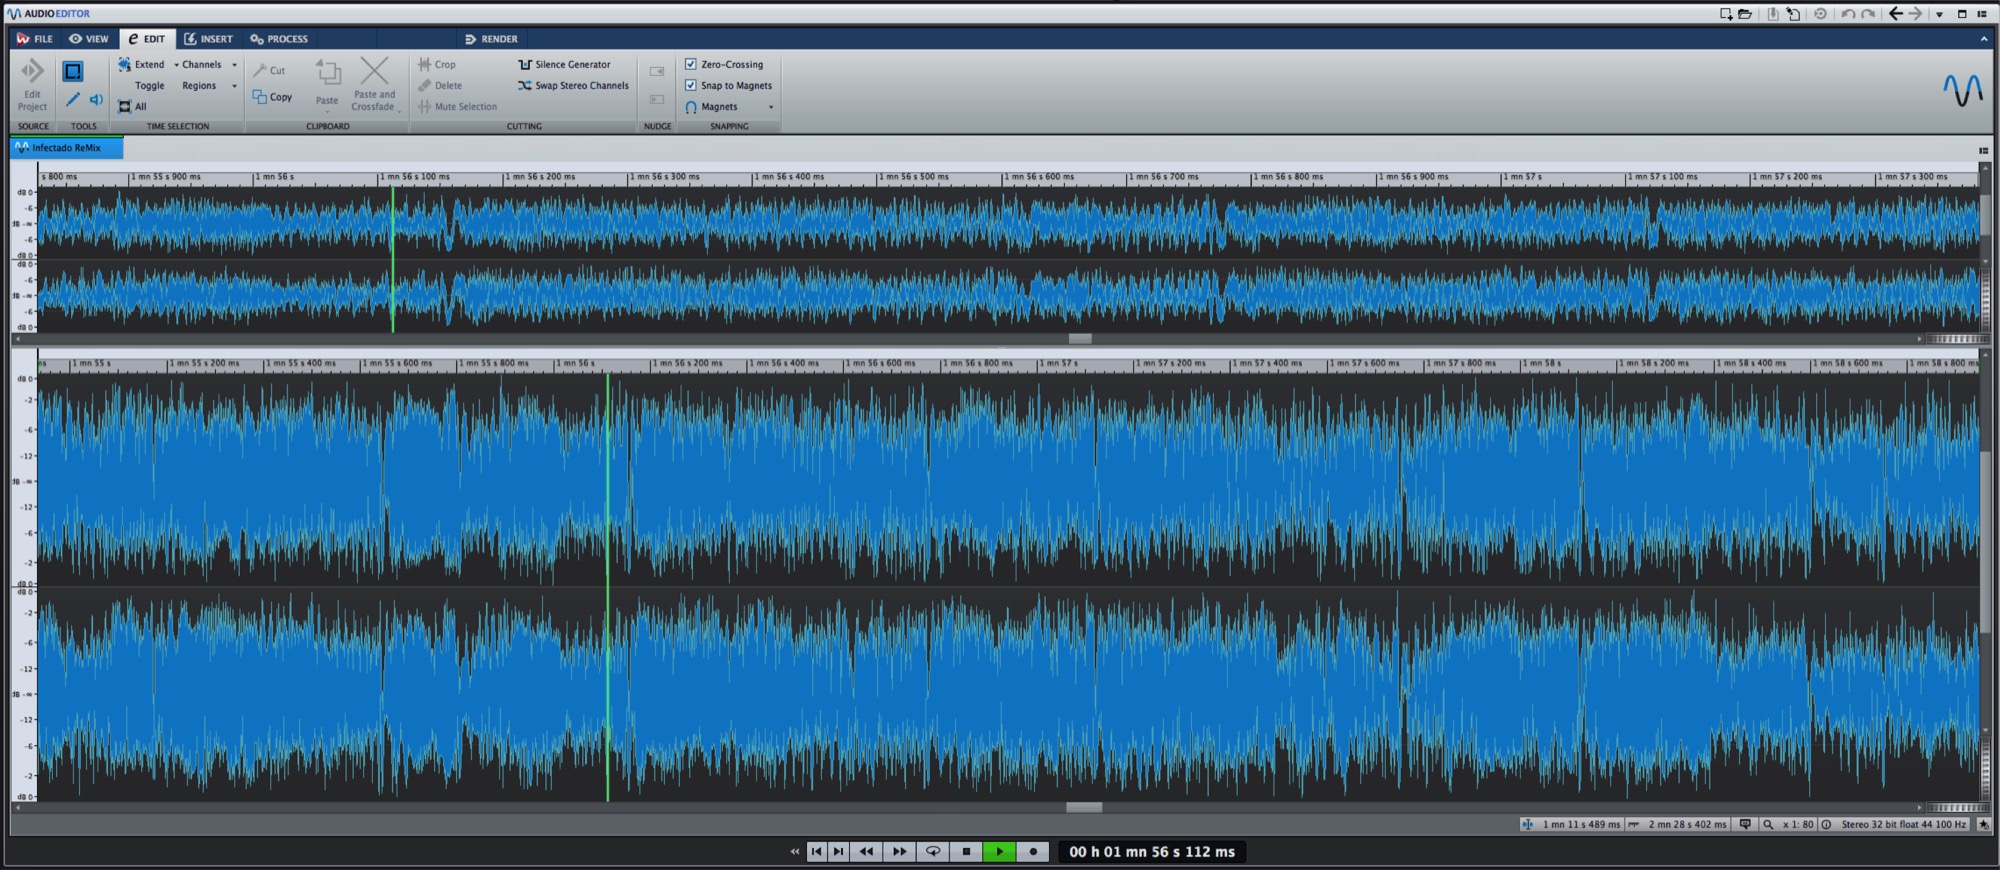Click the timecode display 00 h 01 mn 56 s
This screenshot has height=870, width=2000.
(x=1152, y=851)
